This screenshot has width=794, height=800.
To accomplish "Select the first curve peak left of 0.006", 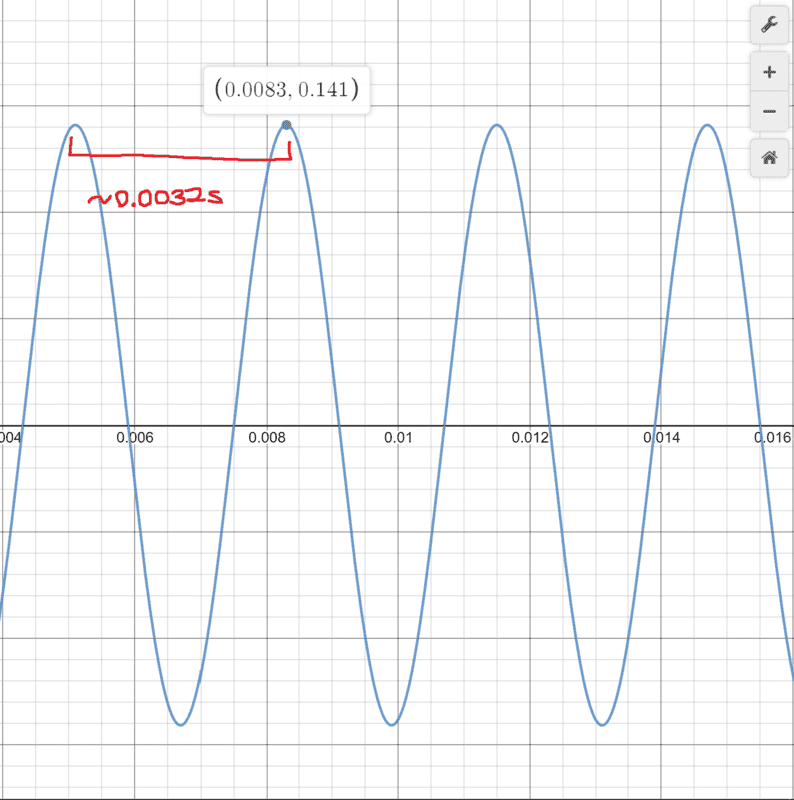I will pyautogui.click(x=75, y=126).
